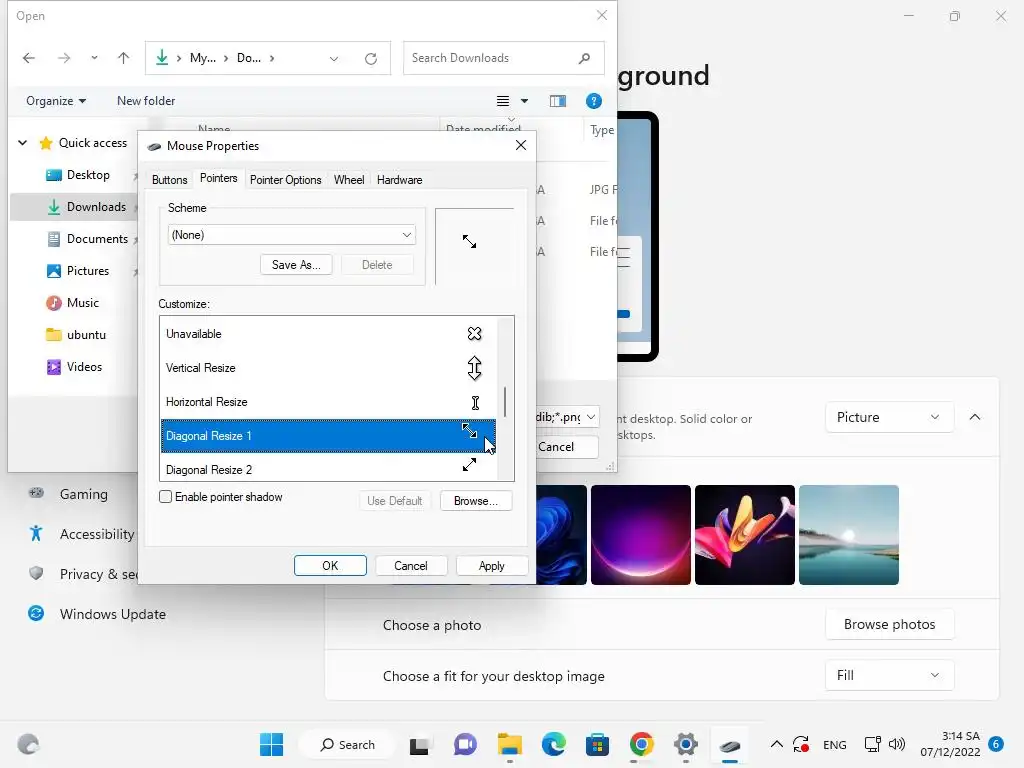
Task: Open the file type filter dropdown
Action: pos(567,417)
